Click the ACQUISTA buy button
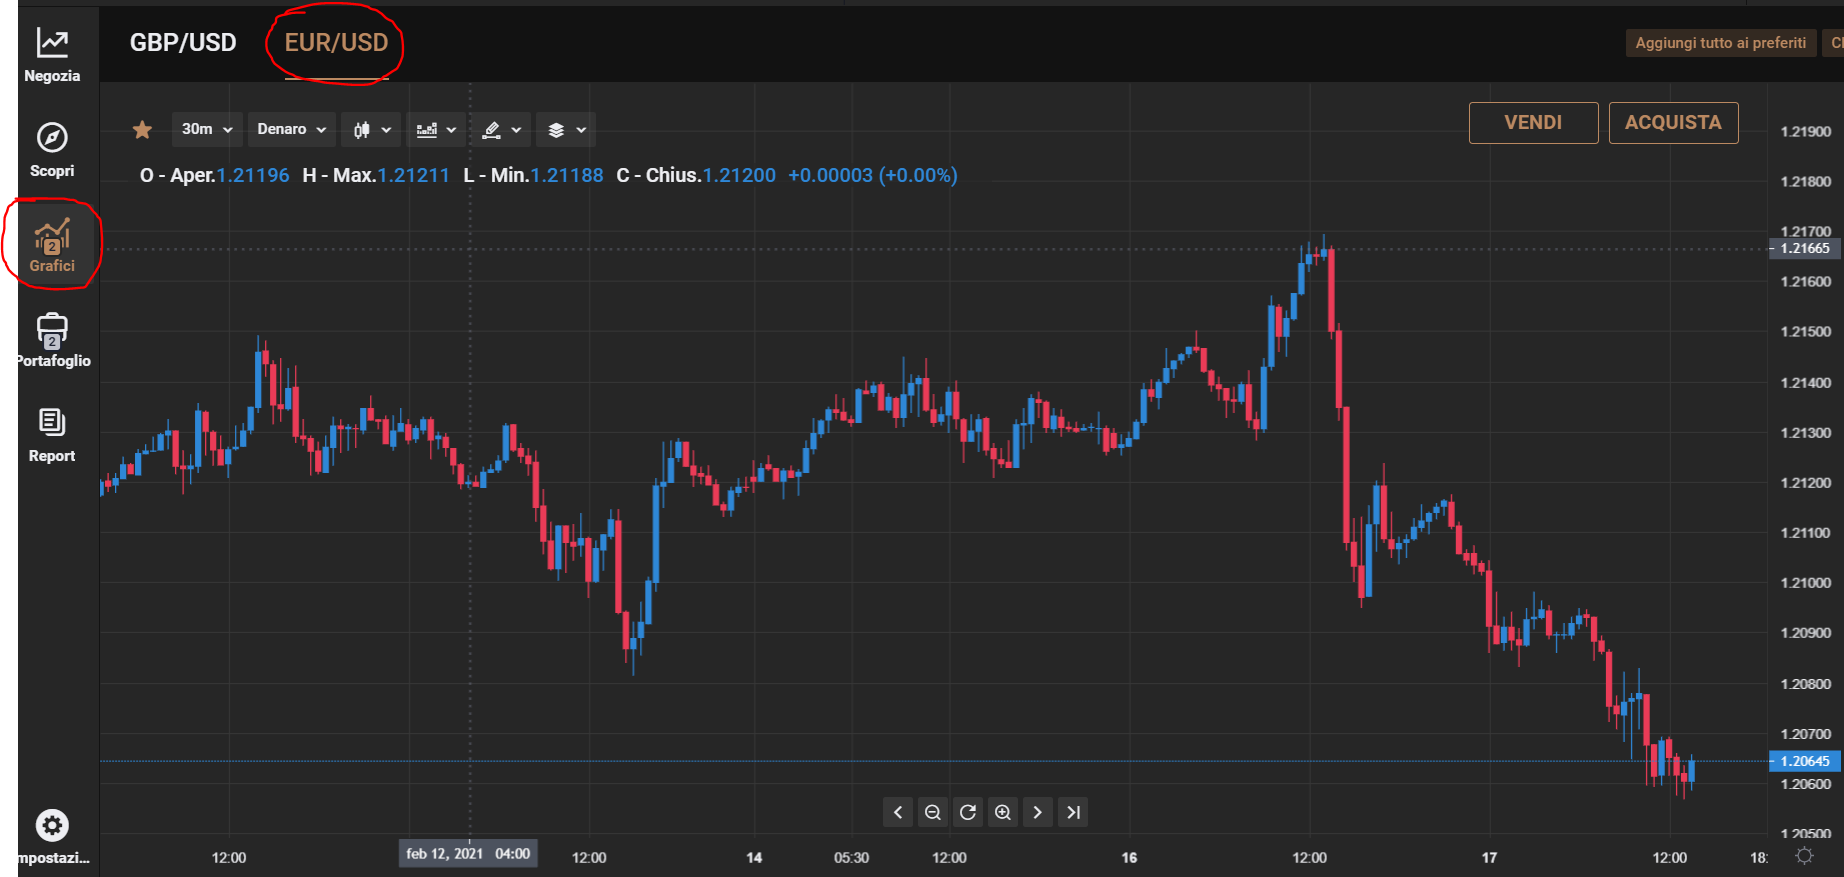The height and width of the screenshot is (877, 1844). 1673,122
